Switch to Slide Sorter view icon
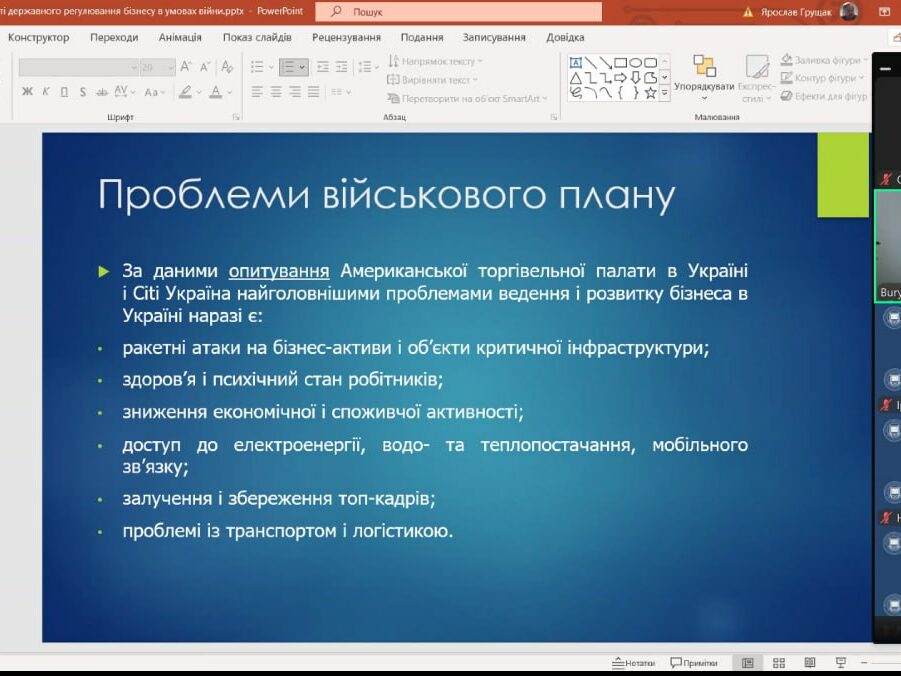Image resolution: width=901 pixels, height=676 pixels. coord(778,662)
